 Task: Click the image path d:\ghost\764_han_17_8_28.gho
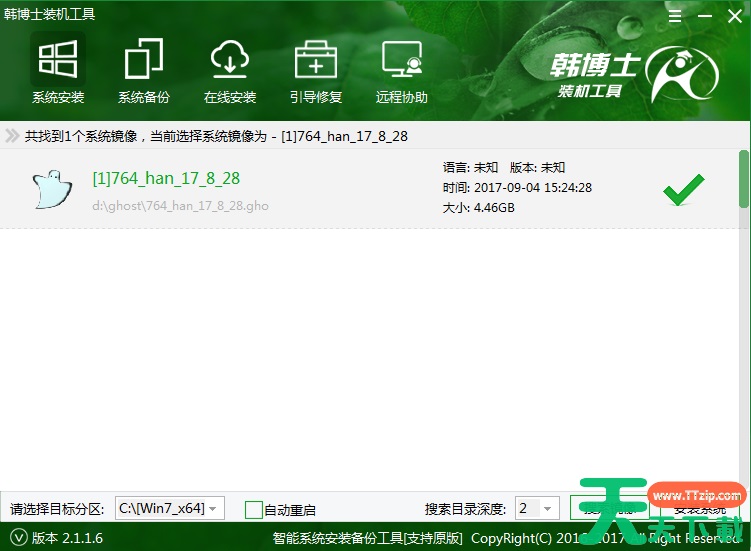coord(180,206)
